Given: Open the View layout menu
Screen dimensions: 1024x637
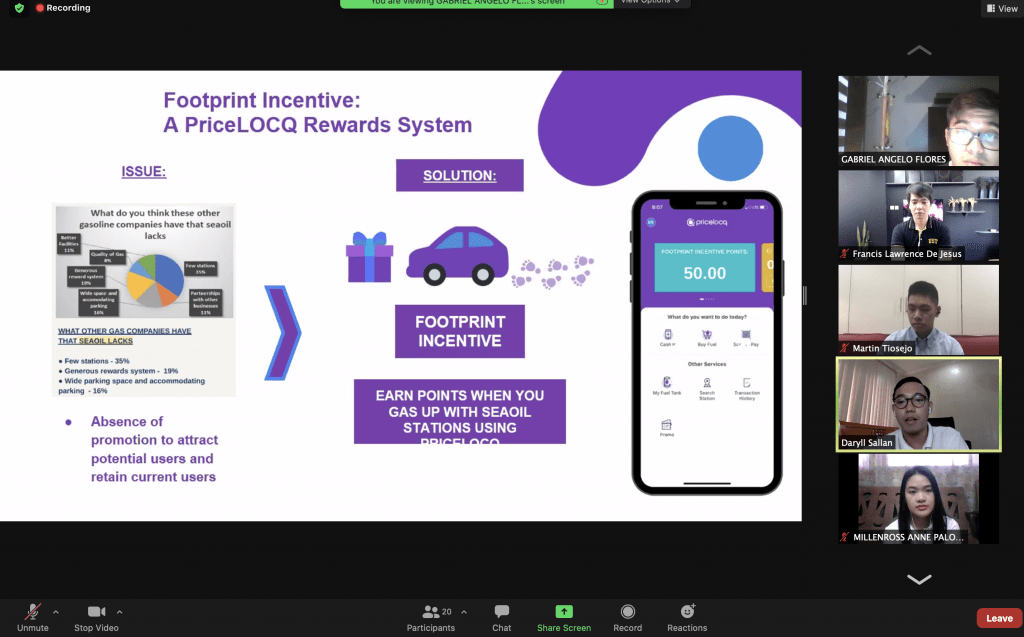Looking at the screenshot, I should click(x=1002, y=8).
